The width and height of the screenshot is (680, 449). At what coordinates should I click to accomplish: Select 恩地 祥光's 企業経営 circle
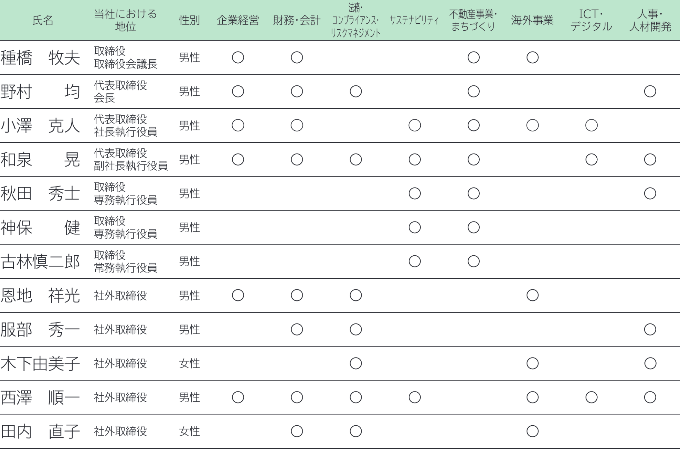pyautogui.click(x=238, y=295)
